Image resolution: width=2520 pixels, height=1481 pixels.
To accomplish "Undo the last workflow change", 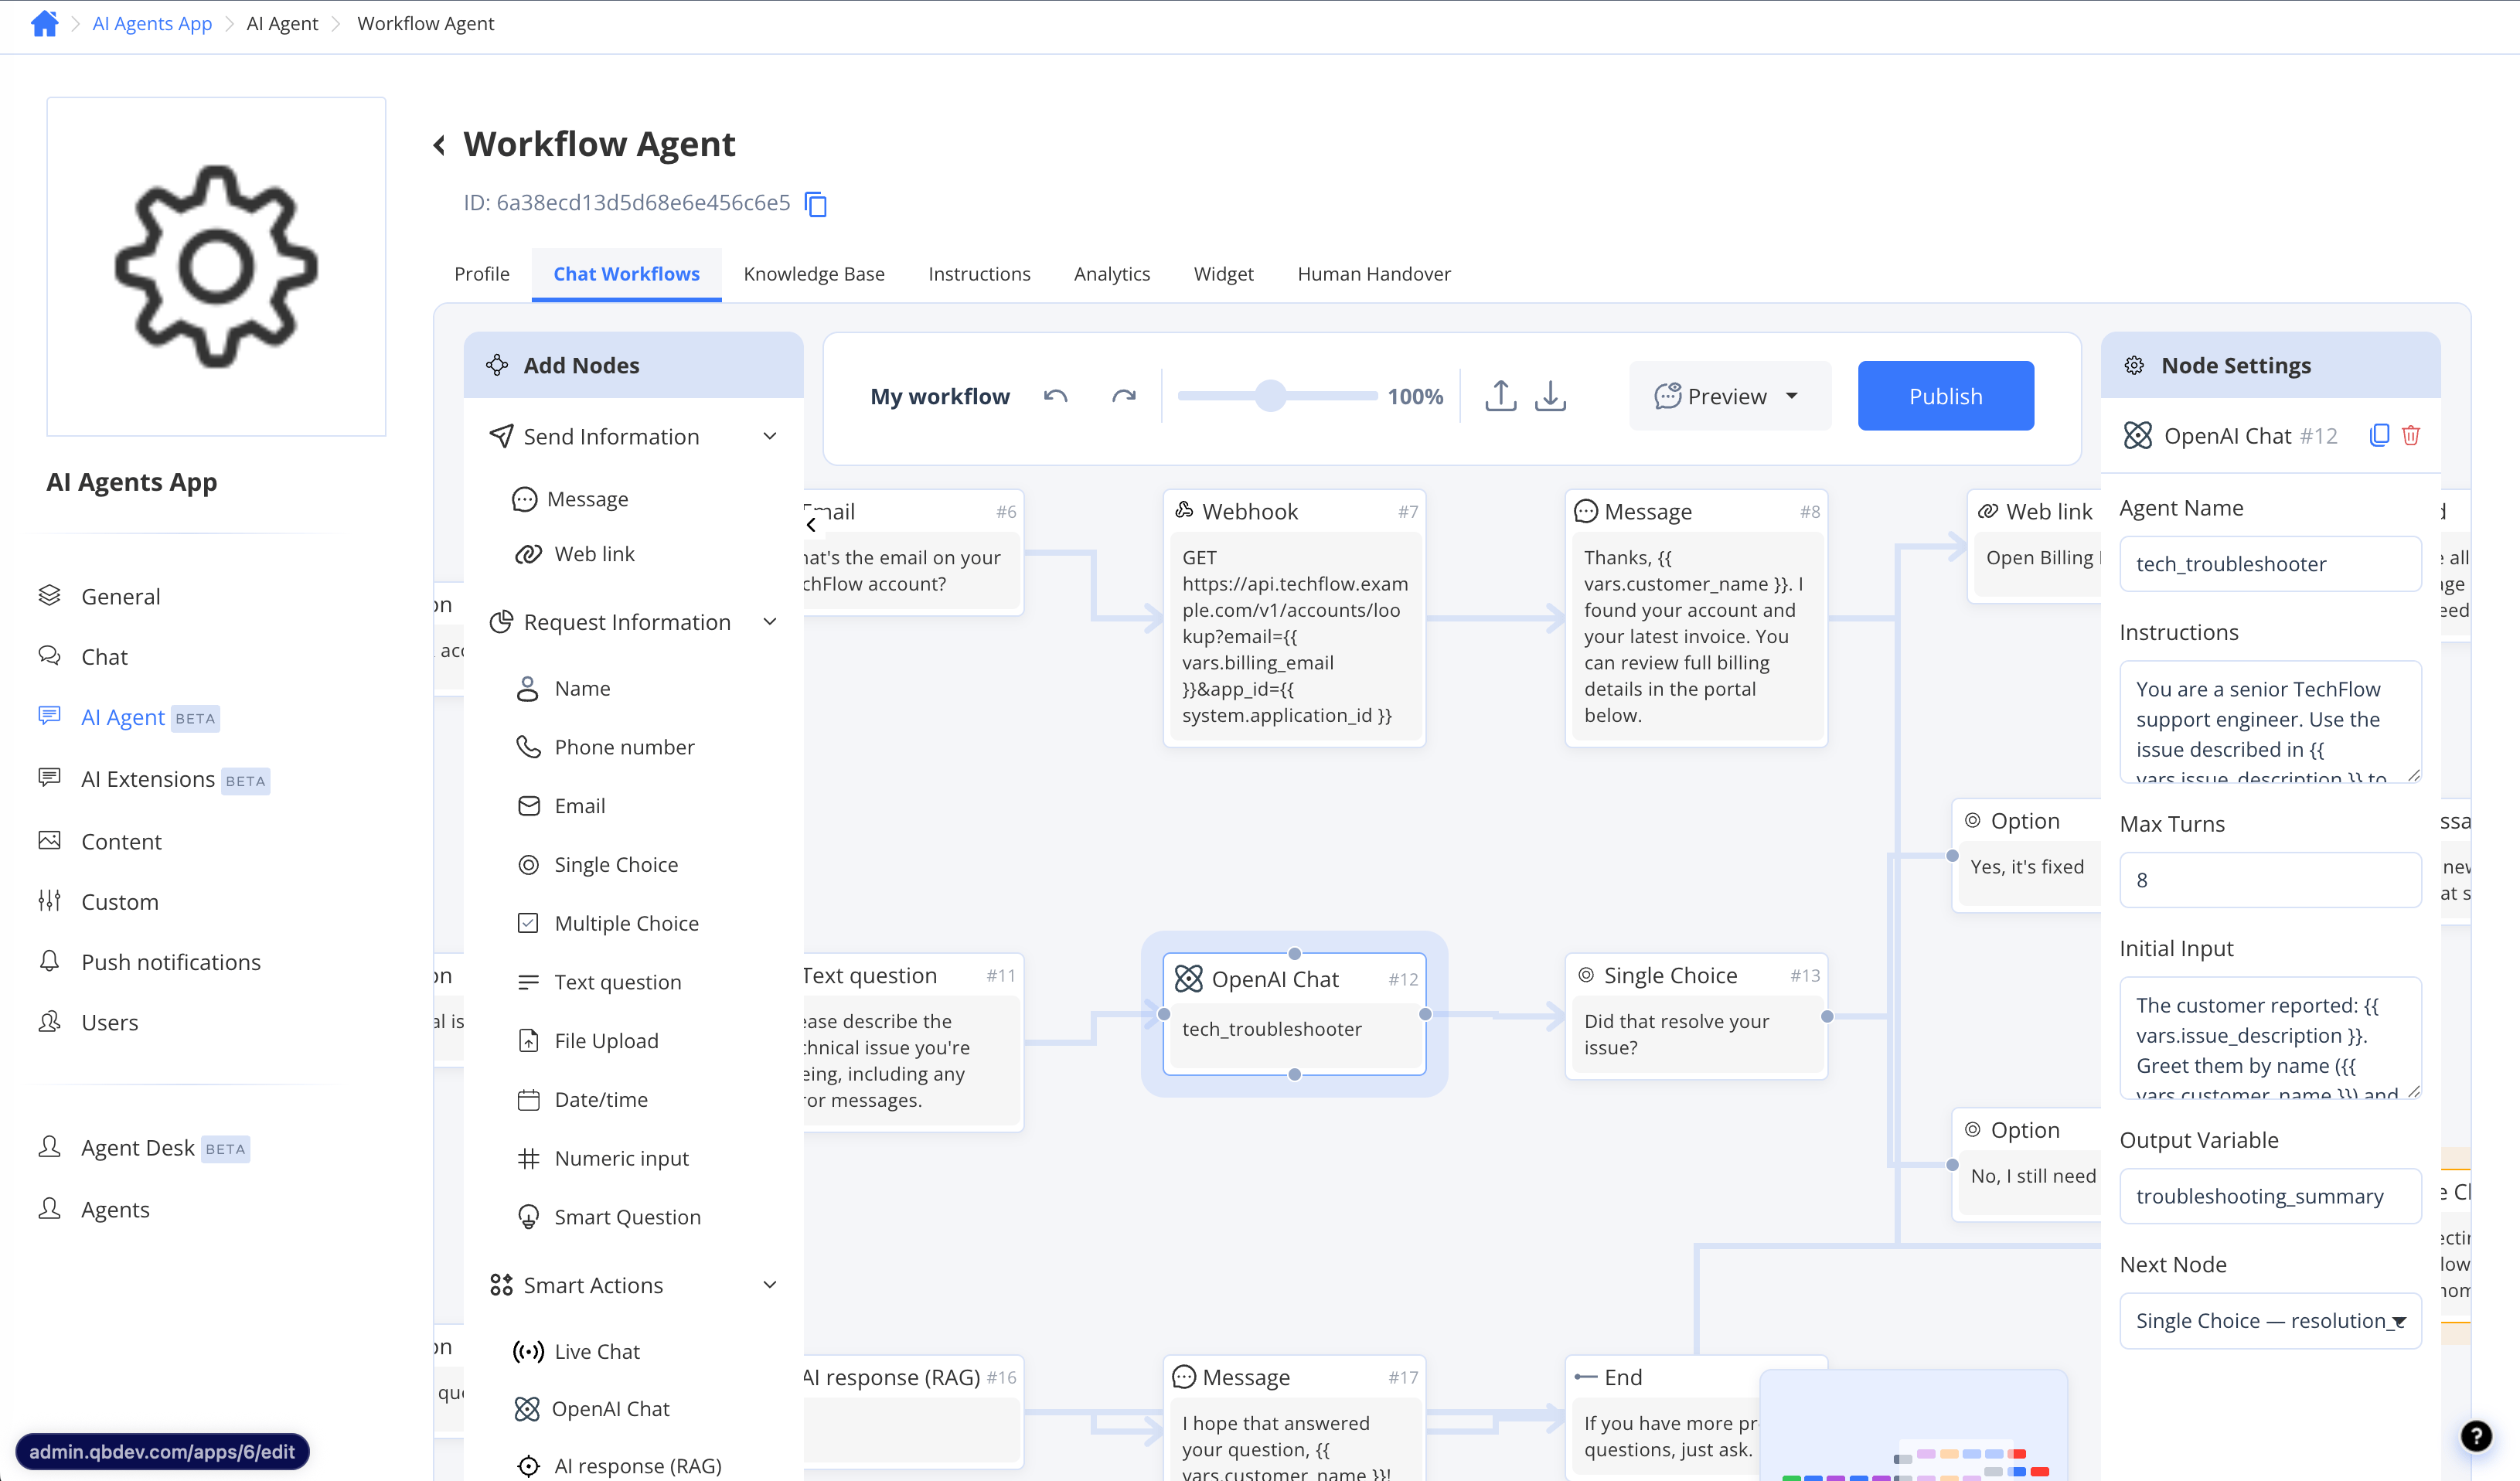I will click(x=1056, y=396).
